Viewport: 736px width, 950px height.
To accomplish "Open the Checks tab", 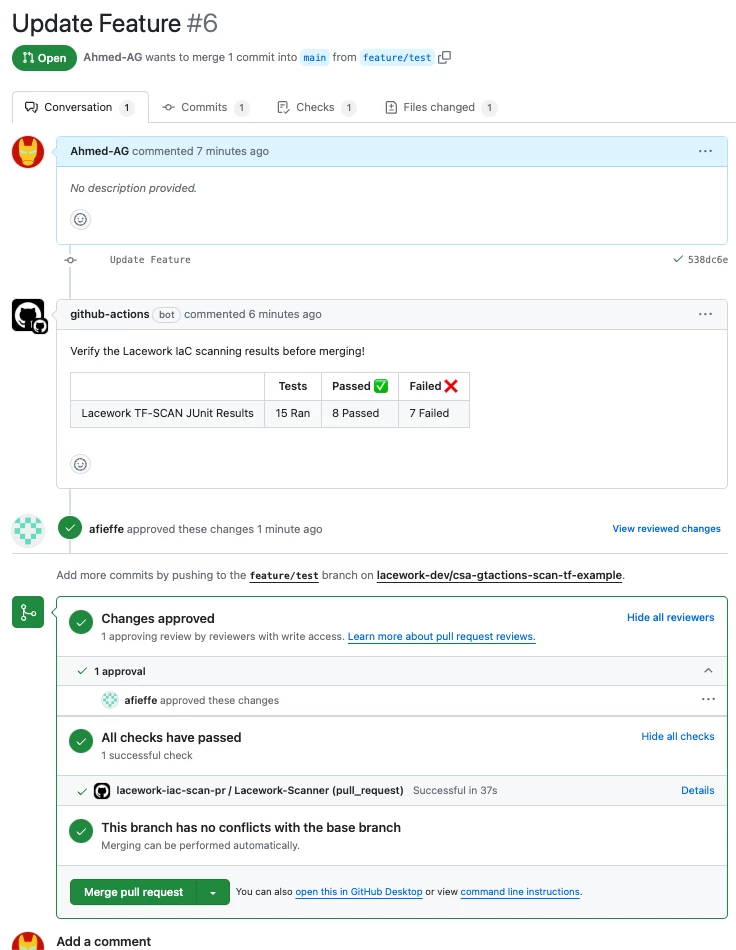I will [x=316, y=107].
